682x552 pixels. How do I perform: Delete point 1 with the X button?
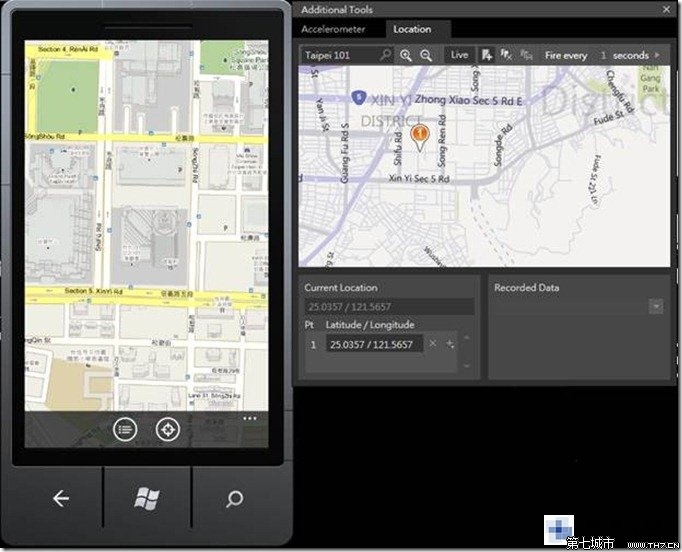point(433,344)
